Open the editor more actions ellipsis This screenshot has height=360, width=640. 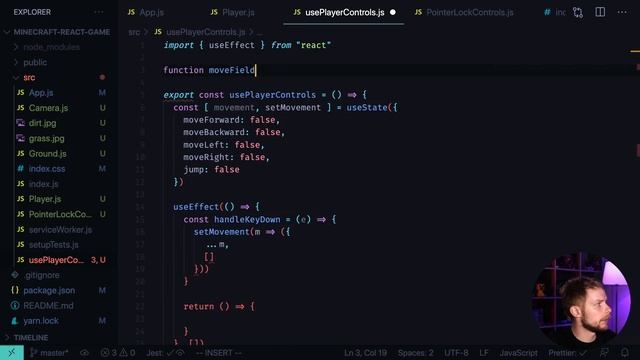pos(622,12)
